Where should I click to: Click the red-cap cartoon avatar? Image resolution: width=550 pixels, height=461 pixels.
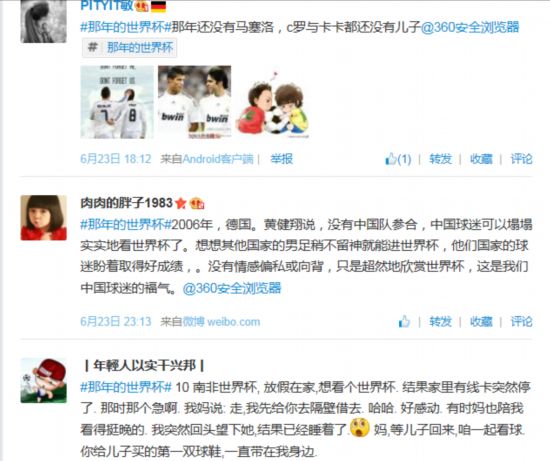43,381
